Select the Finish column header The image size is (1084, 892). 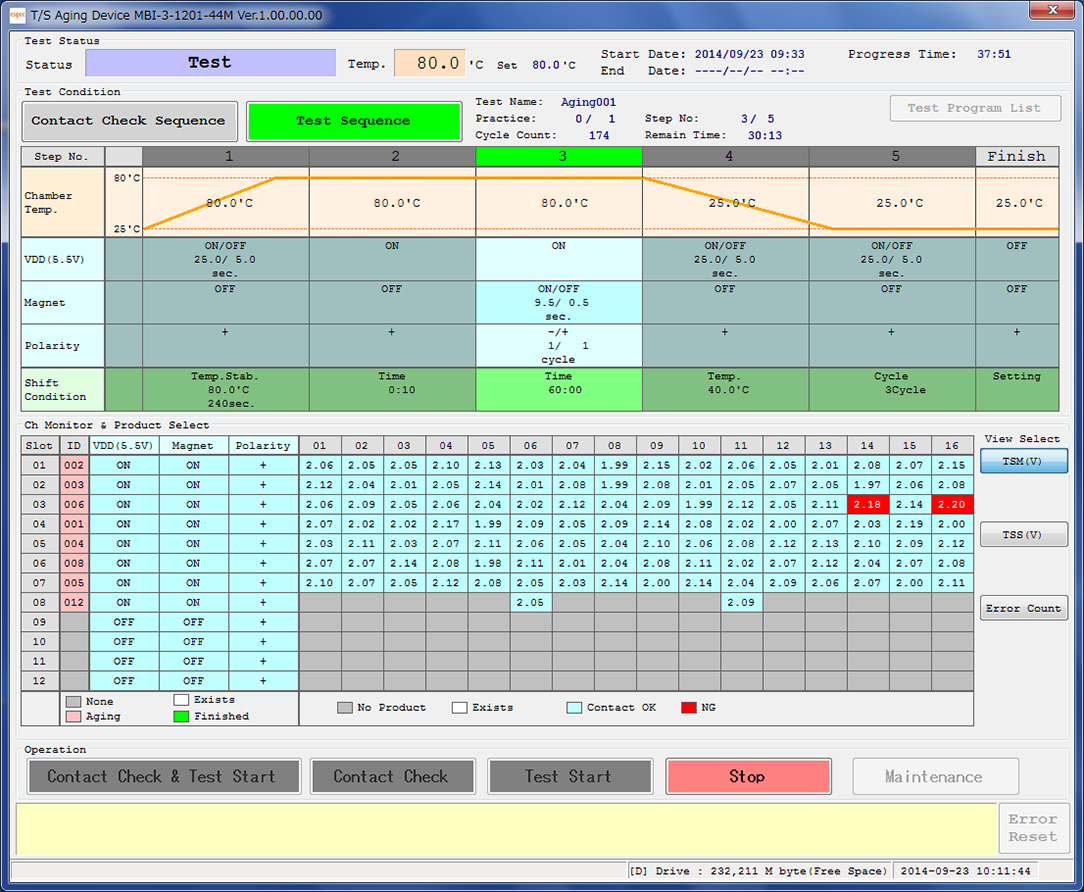1017,156
